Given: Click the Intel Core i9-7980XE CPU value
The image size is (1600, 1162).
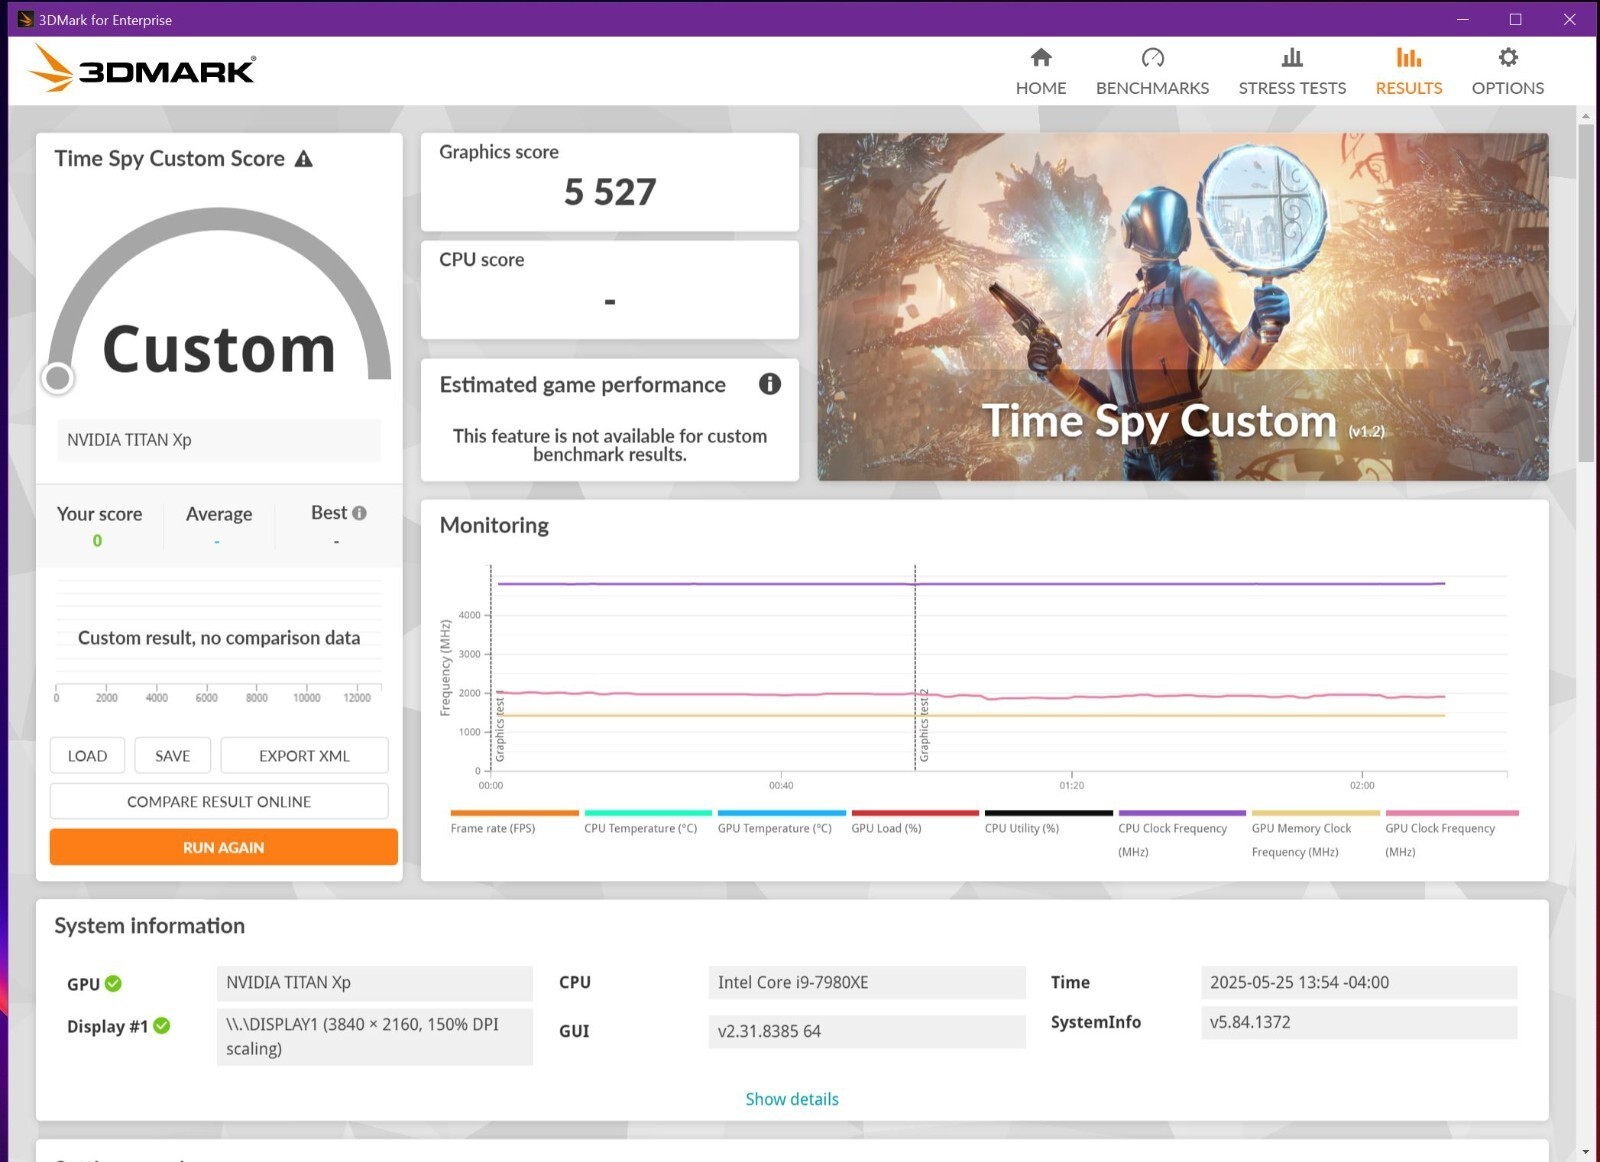Looking at the screenshot, I should click(866, 982).
